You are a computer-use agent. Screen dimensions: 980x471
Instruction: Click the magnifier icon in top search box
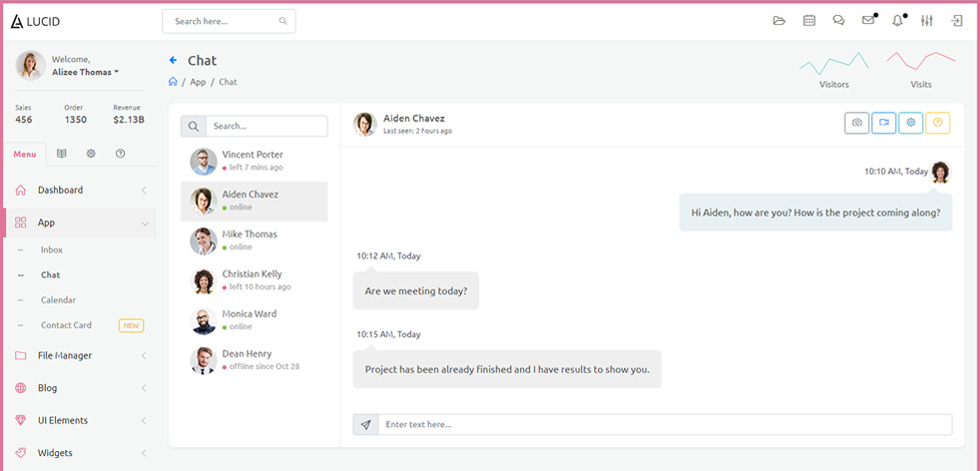(283, 21)
